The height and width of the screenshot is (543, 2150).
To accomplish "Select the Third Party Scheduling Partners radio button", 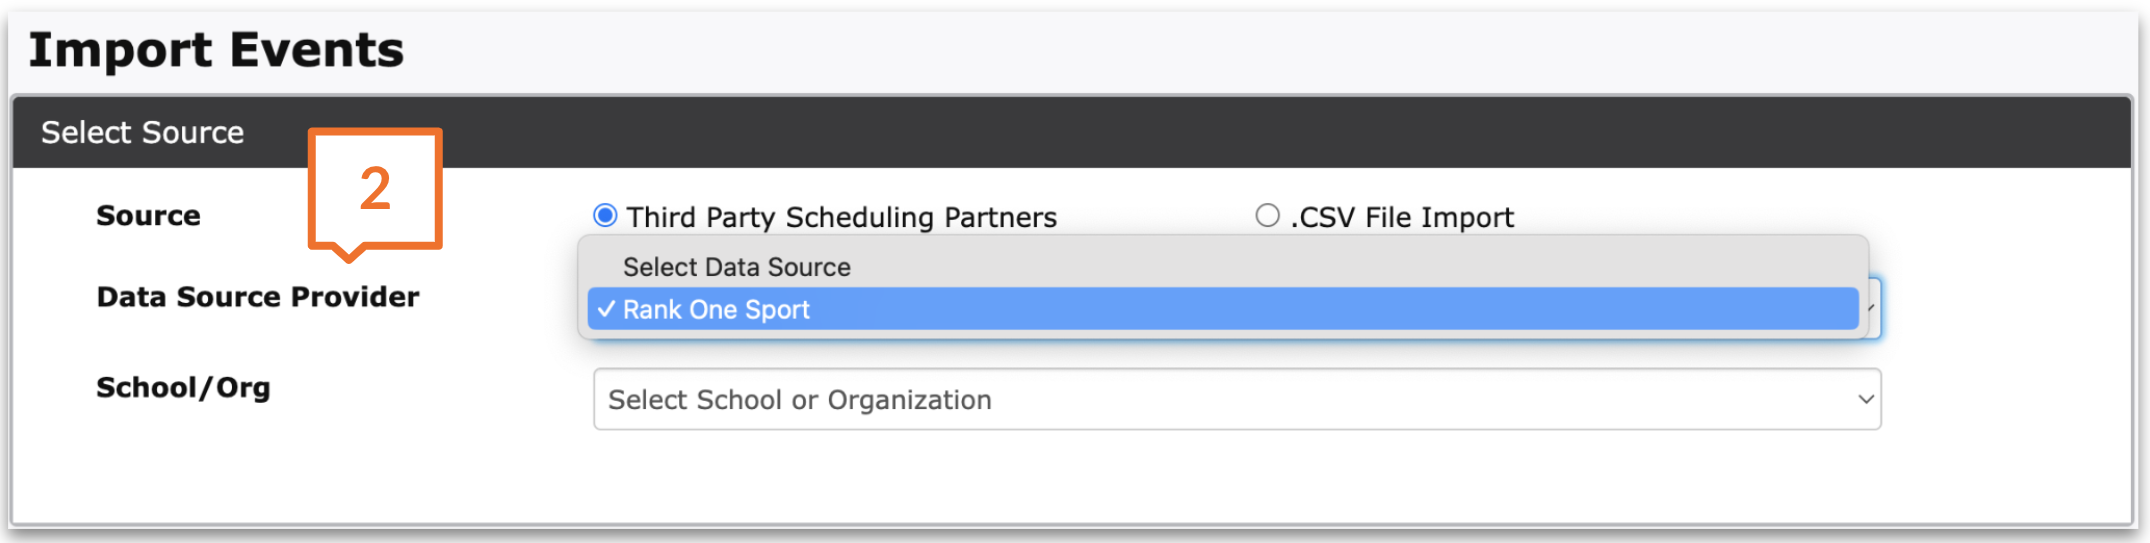I will coord(605,216).
